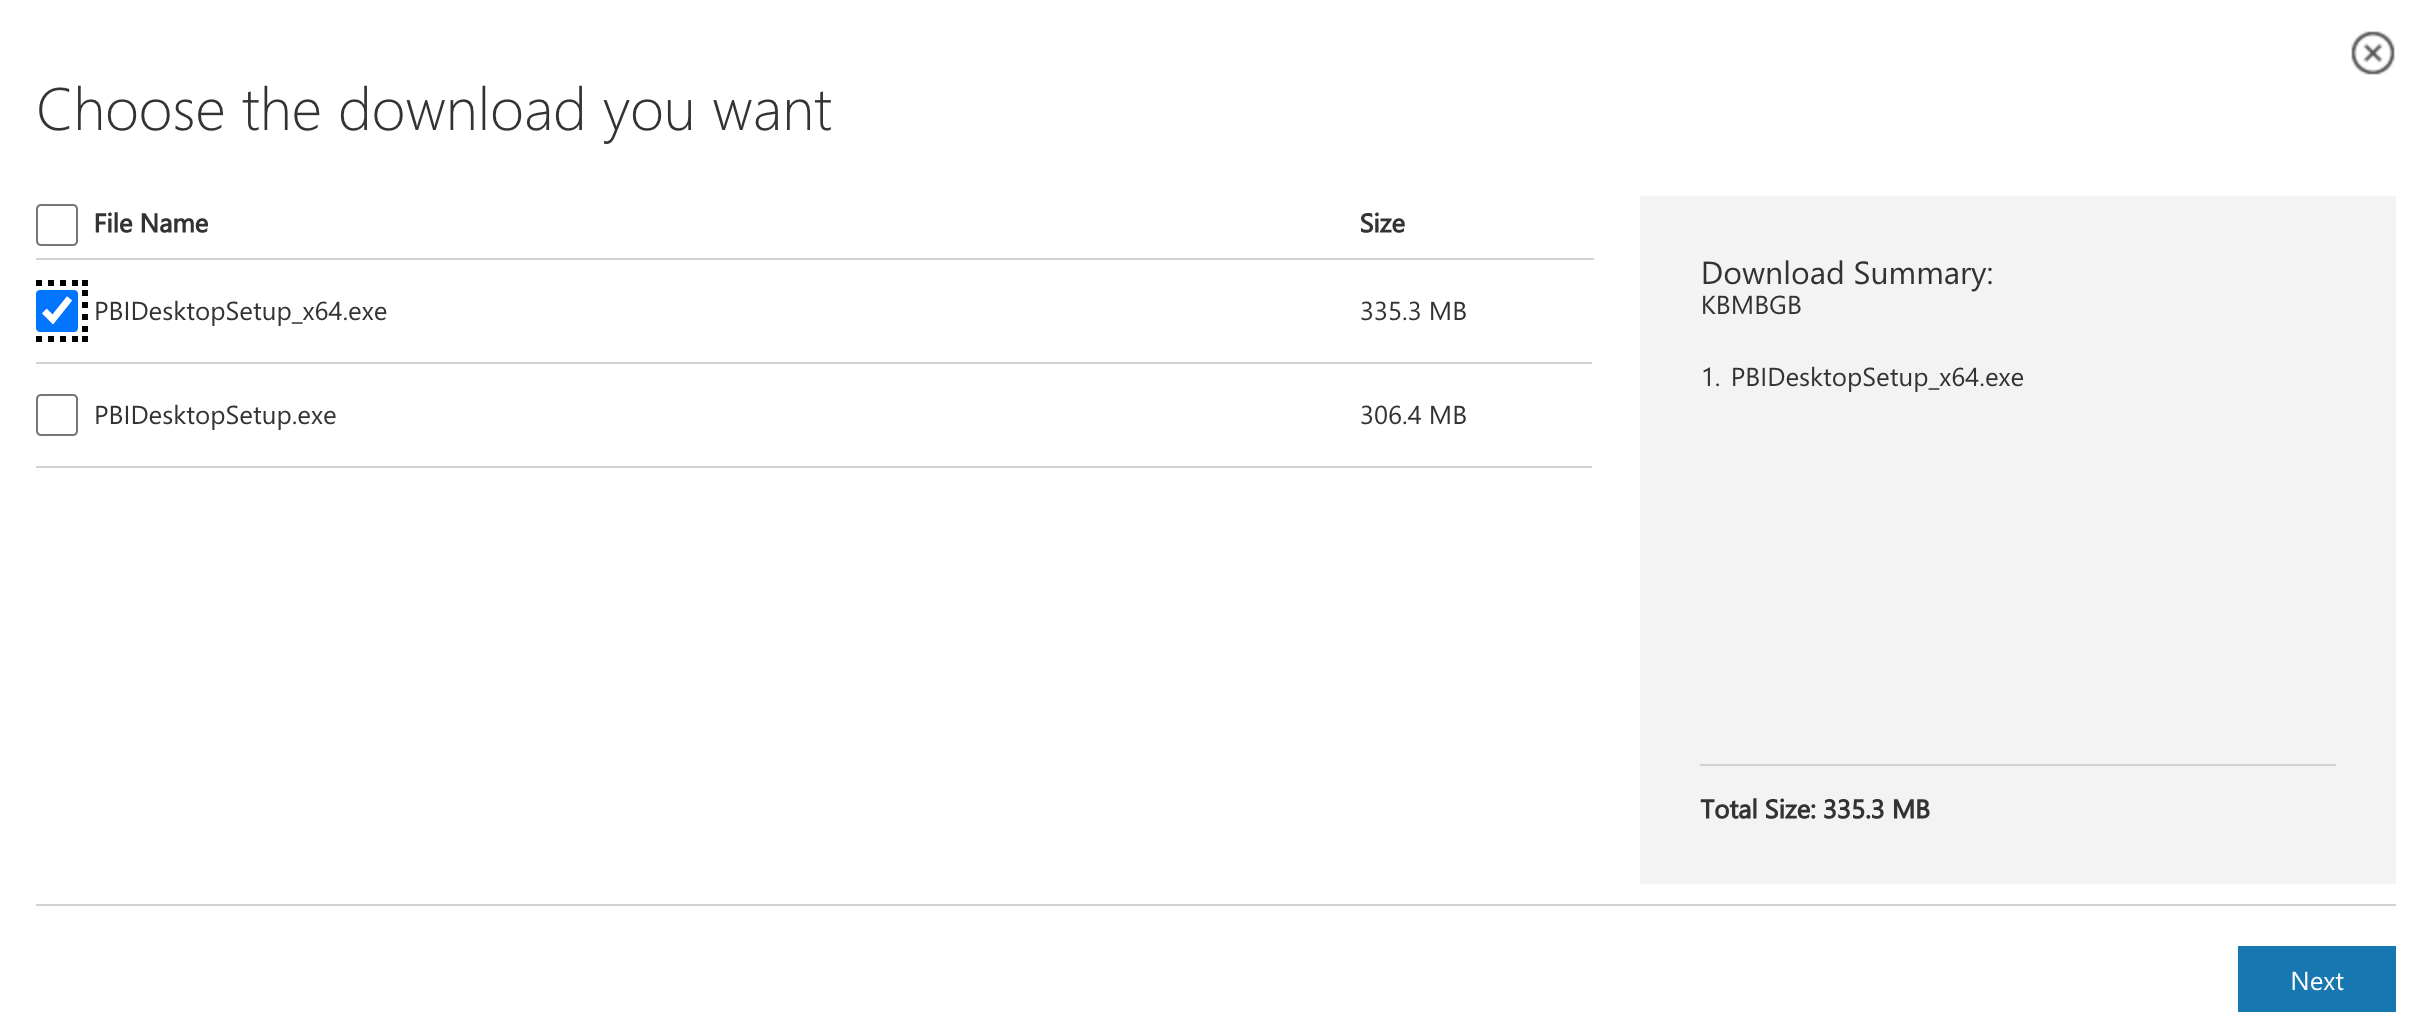Viewport: 2426px width, 1028px height.
Task: Click the PBIDesktopSetup.exe file name label
Action: pyautogui.click(x=215, y=416)
